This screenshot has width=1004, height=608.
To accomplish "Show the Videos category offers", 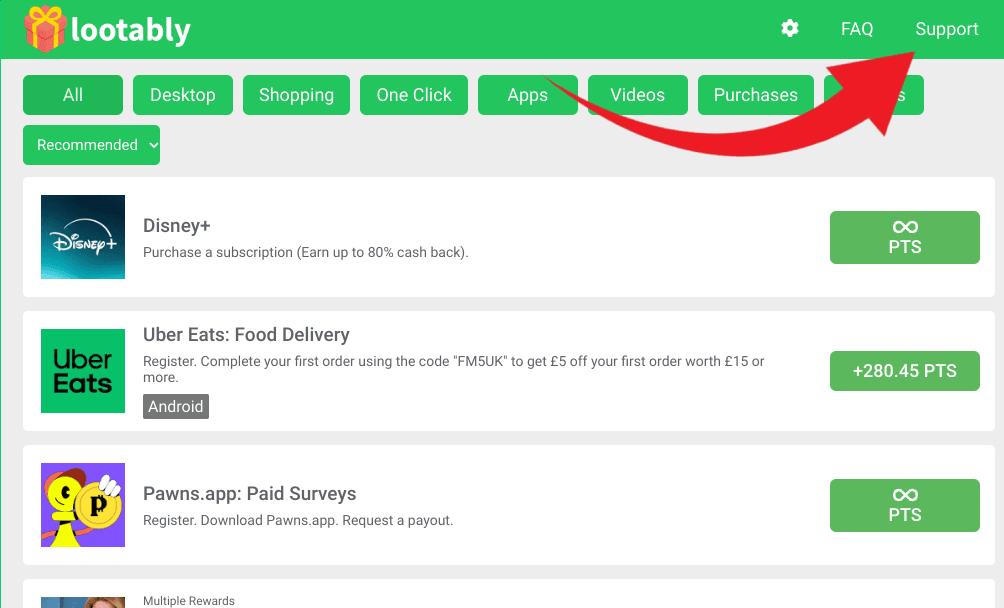I will [x=638, y=95].
